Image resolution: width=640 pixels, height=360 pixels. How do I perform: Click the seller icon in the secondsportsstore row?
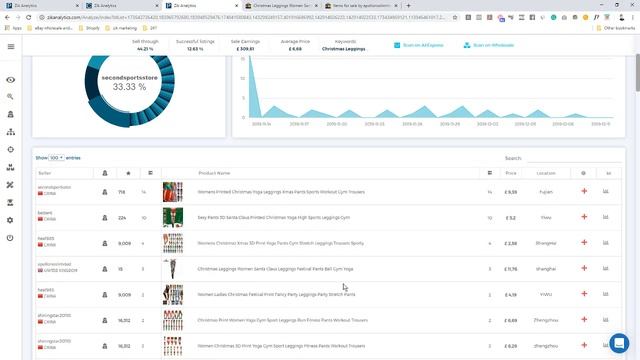point(105,192)
